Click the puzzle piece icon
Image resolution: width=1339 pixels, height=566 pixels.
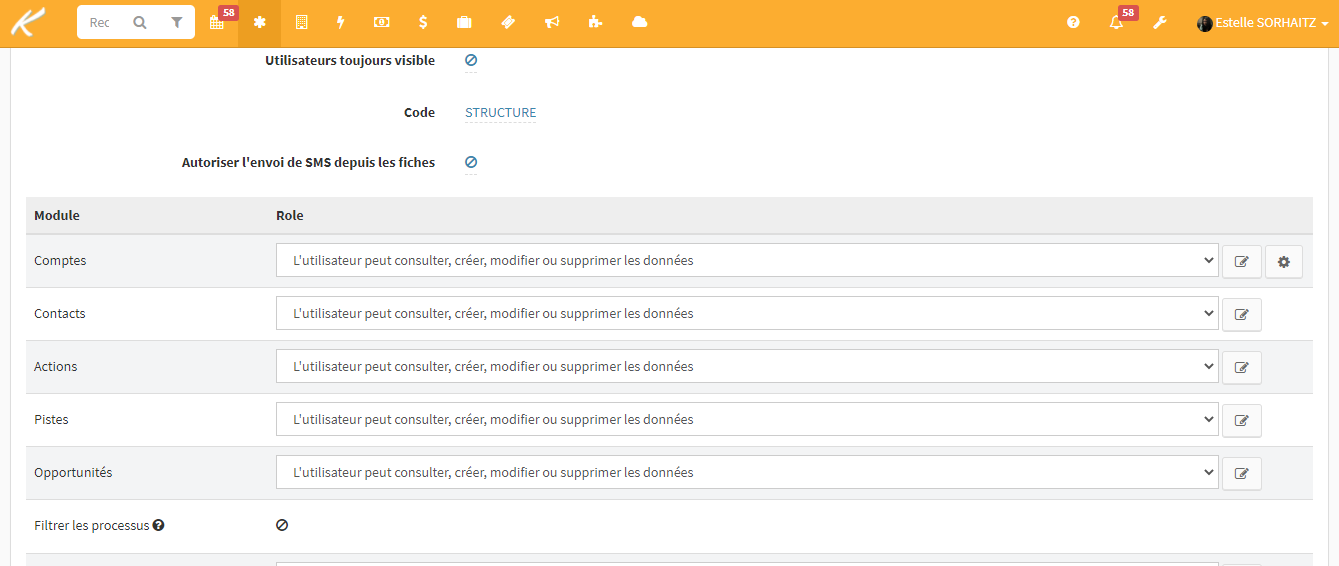tap(596, 22)
